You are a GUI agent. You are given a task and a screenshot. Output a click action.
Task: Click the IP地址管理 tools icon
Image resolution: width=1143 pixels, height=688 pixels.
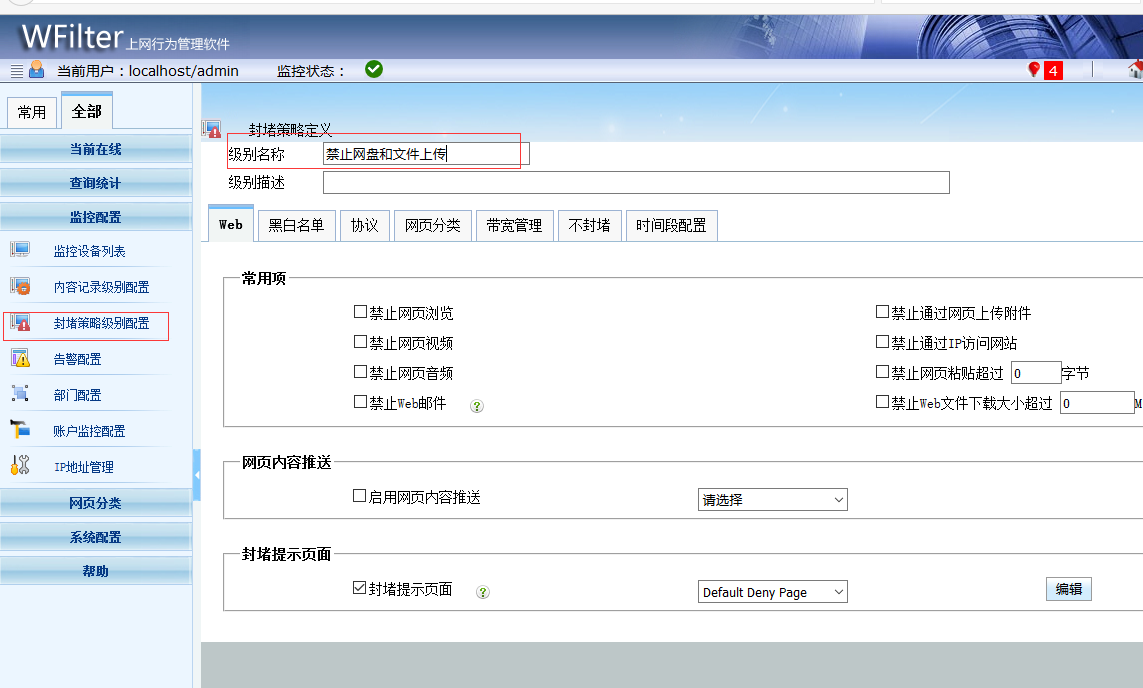click(20, 466)
